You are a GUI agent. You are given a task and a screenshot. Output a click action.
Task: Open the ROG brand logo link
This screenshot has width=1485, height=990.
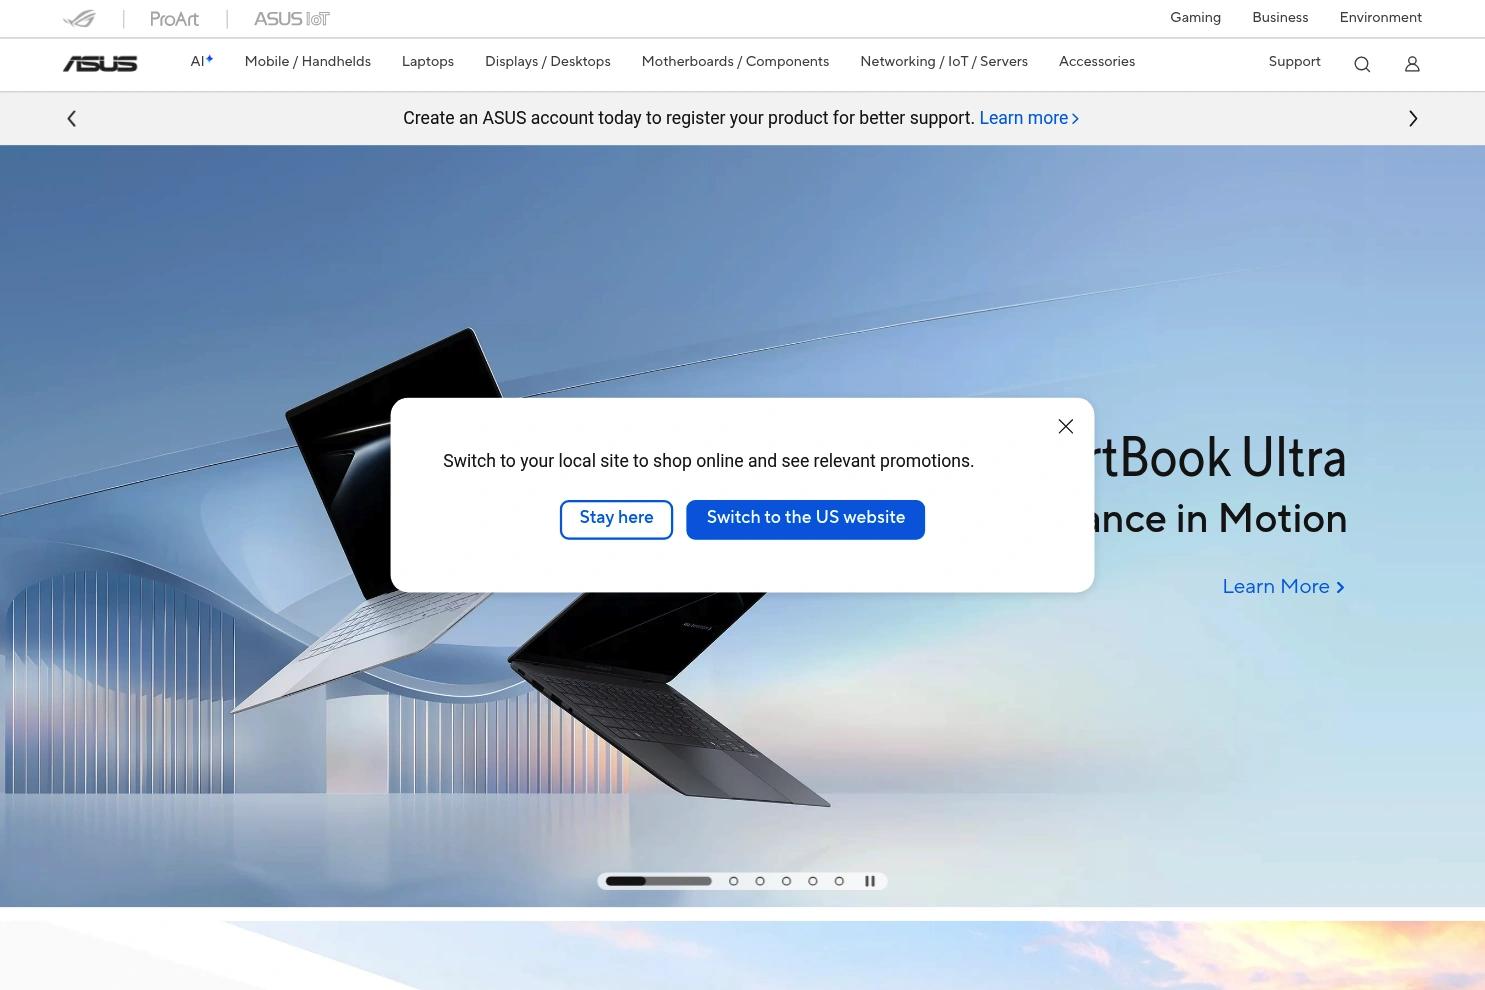click(x=79, y=19)
